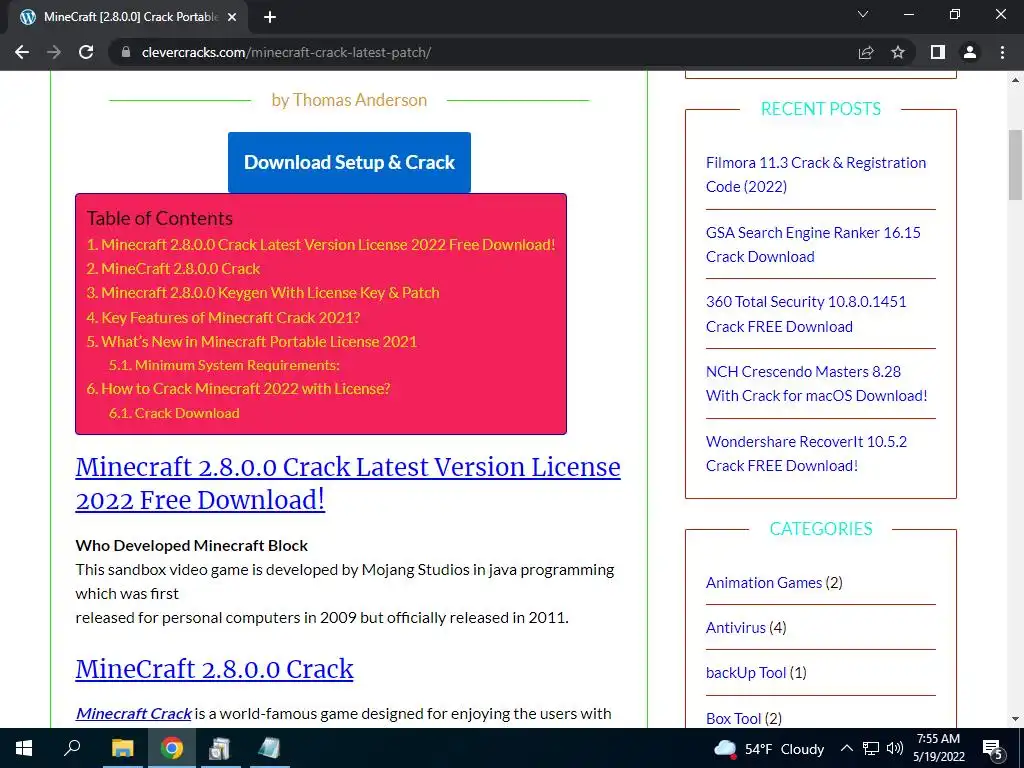Click the RECENT POSTS sidebar heading

click(x=821, y=108)
